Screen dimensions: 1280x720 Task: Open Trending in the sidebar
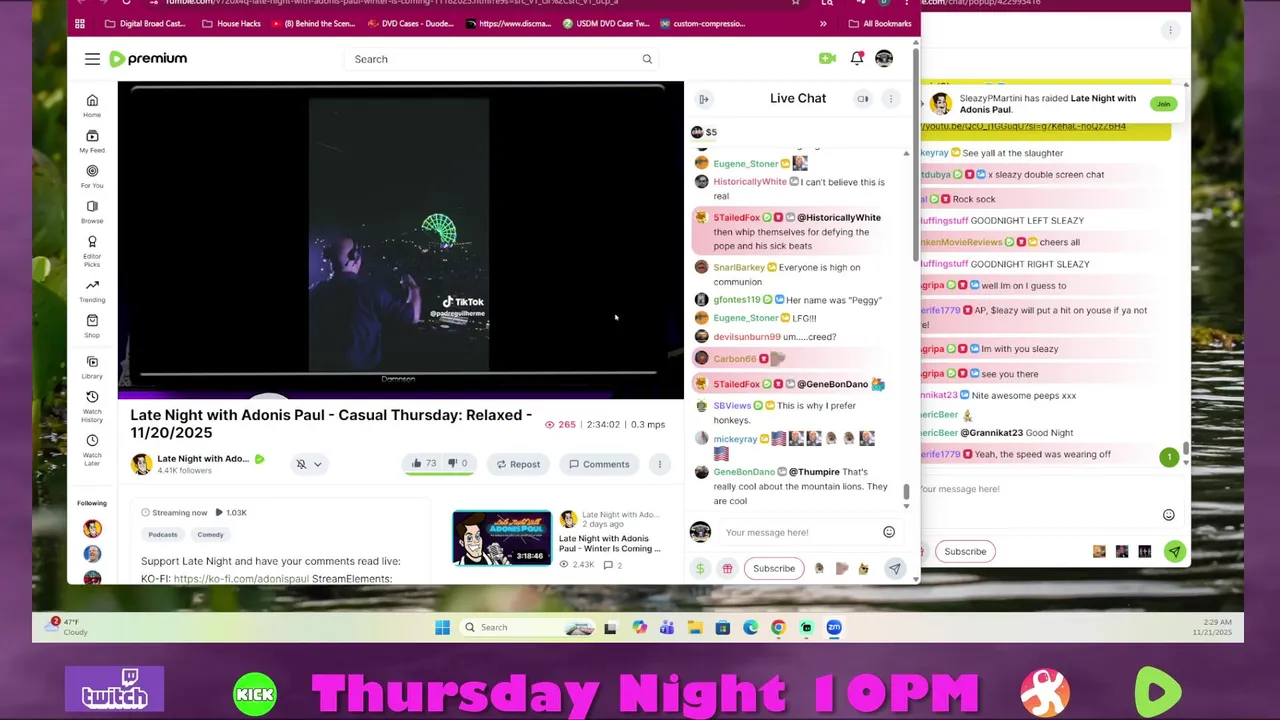pyautogui.click(x=92, y=291)
